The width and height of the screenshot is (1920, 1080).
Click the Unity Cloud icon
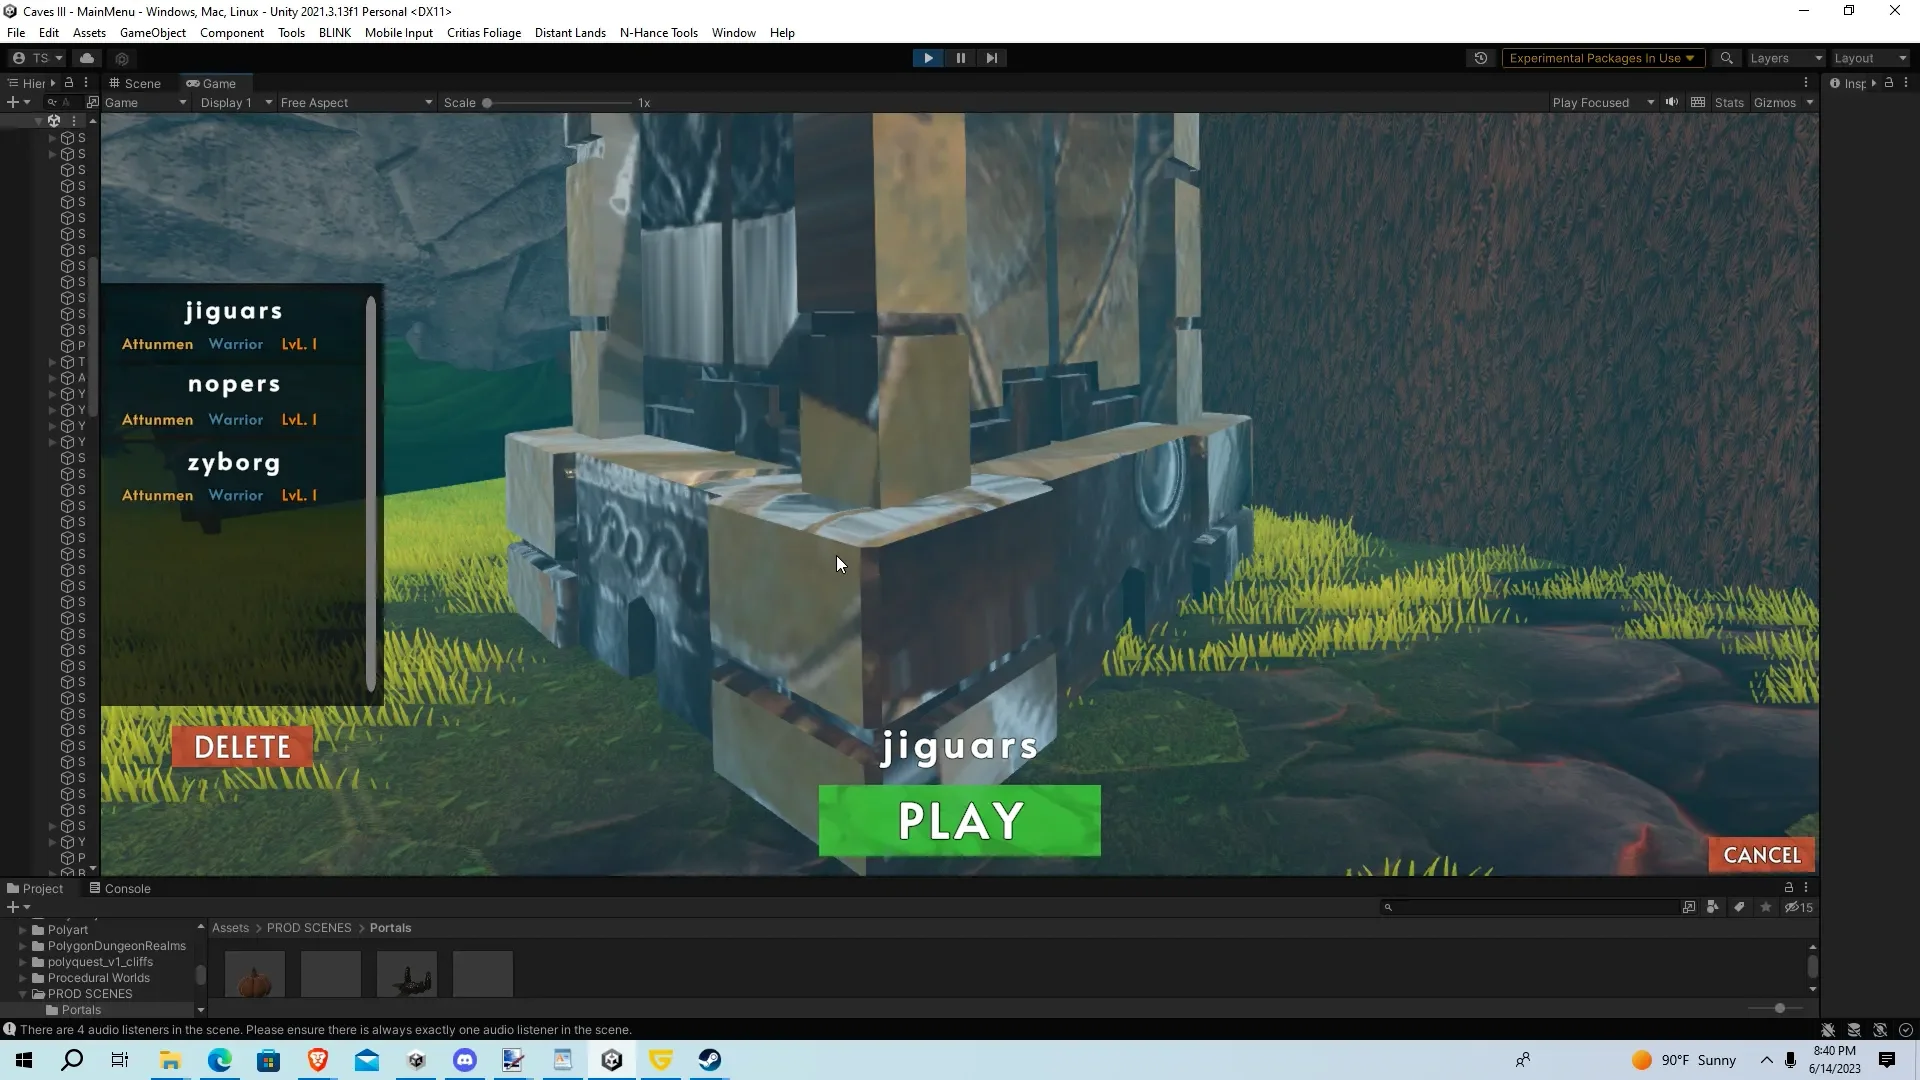tap(87, 58)
